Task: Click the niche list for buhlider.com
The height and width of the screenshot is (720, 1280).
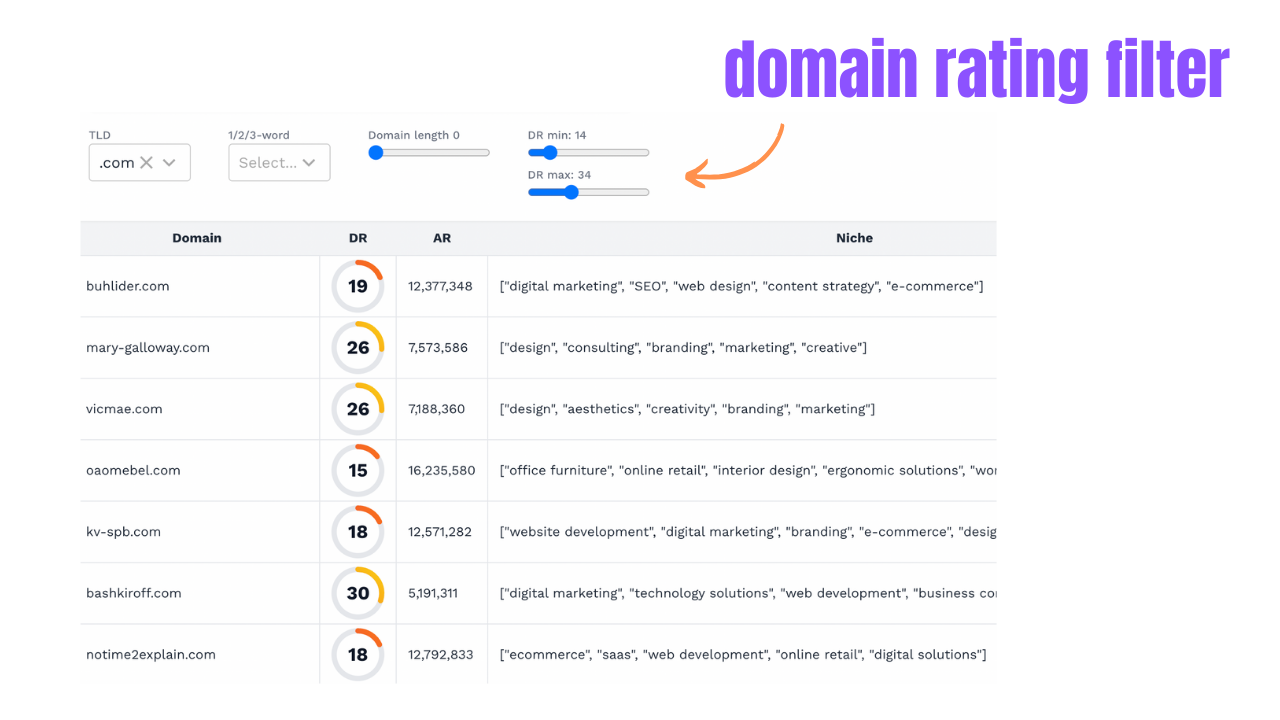Action: 741,286
